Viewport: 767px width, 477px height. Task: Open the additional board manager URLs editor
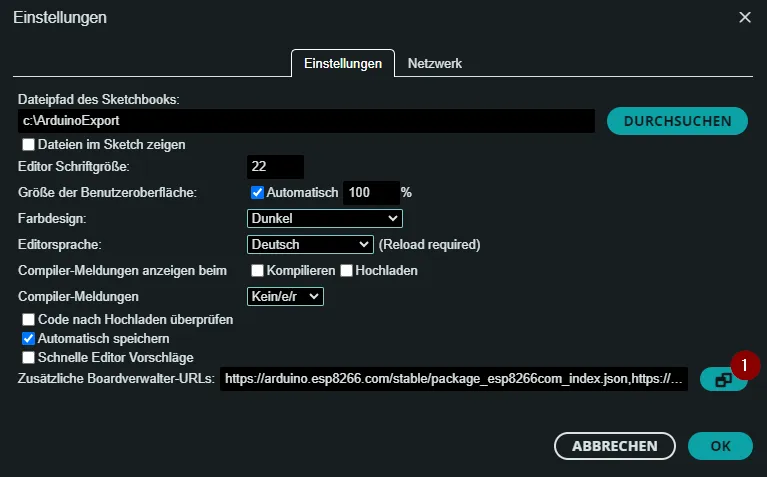(723, 379)
